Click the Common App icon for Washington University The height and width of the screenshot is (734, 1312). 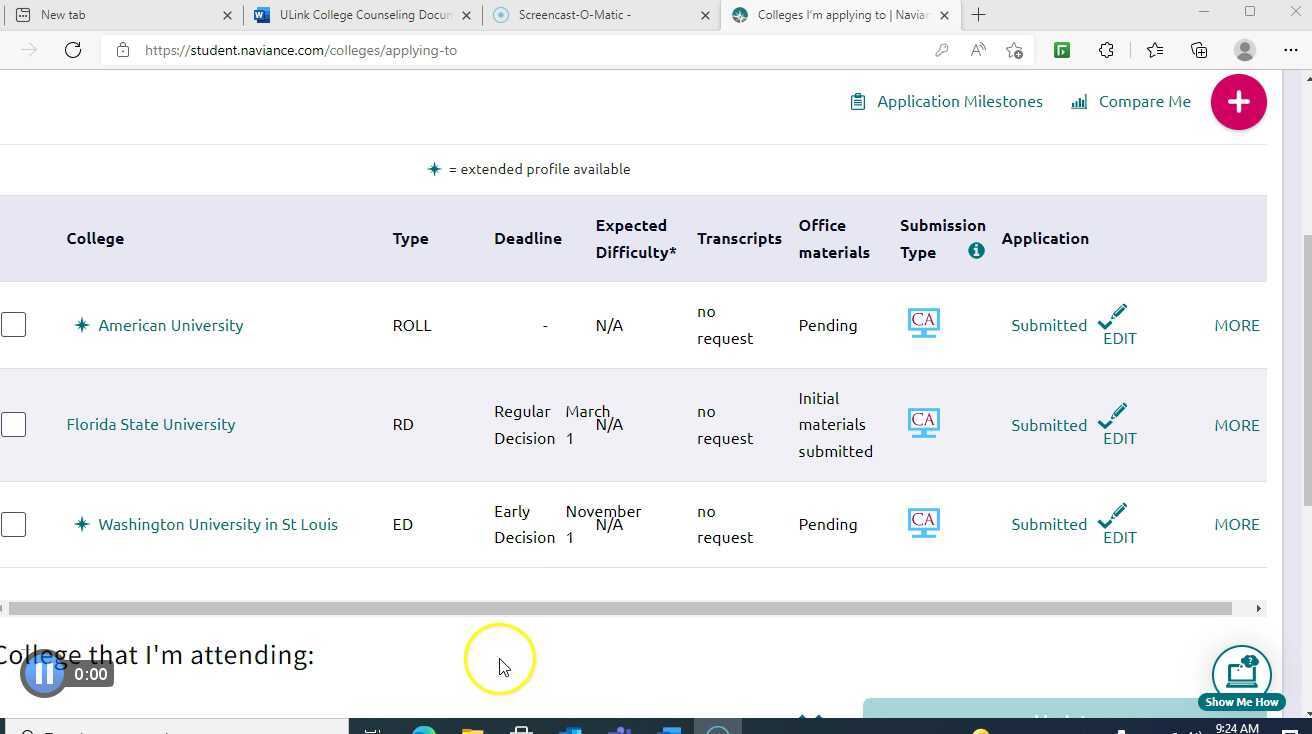click(923, 523)
